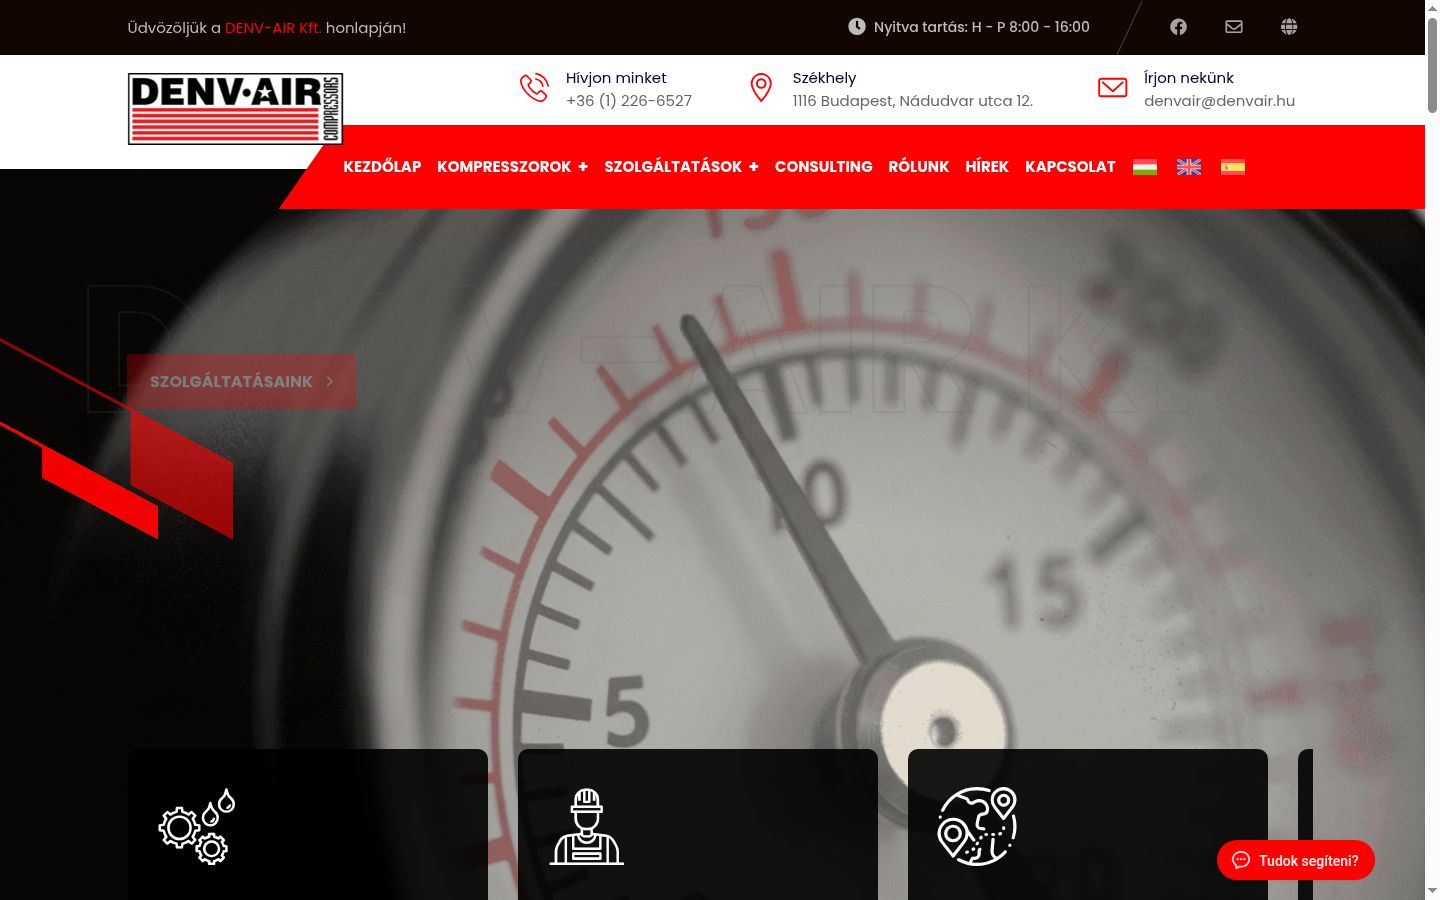The image size is (1440, 900).
Task: Click the red envelope icon near Írjon nekünk
Action: point(1112,88)
